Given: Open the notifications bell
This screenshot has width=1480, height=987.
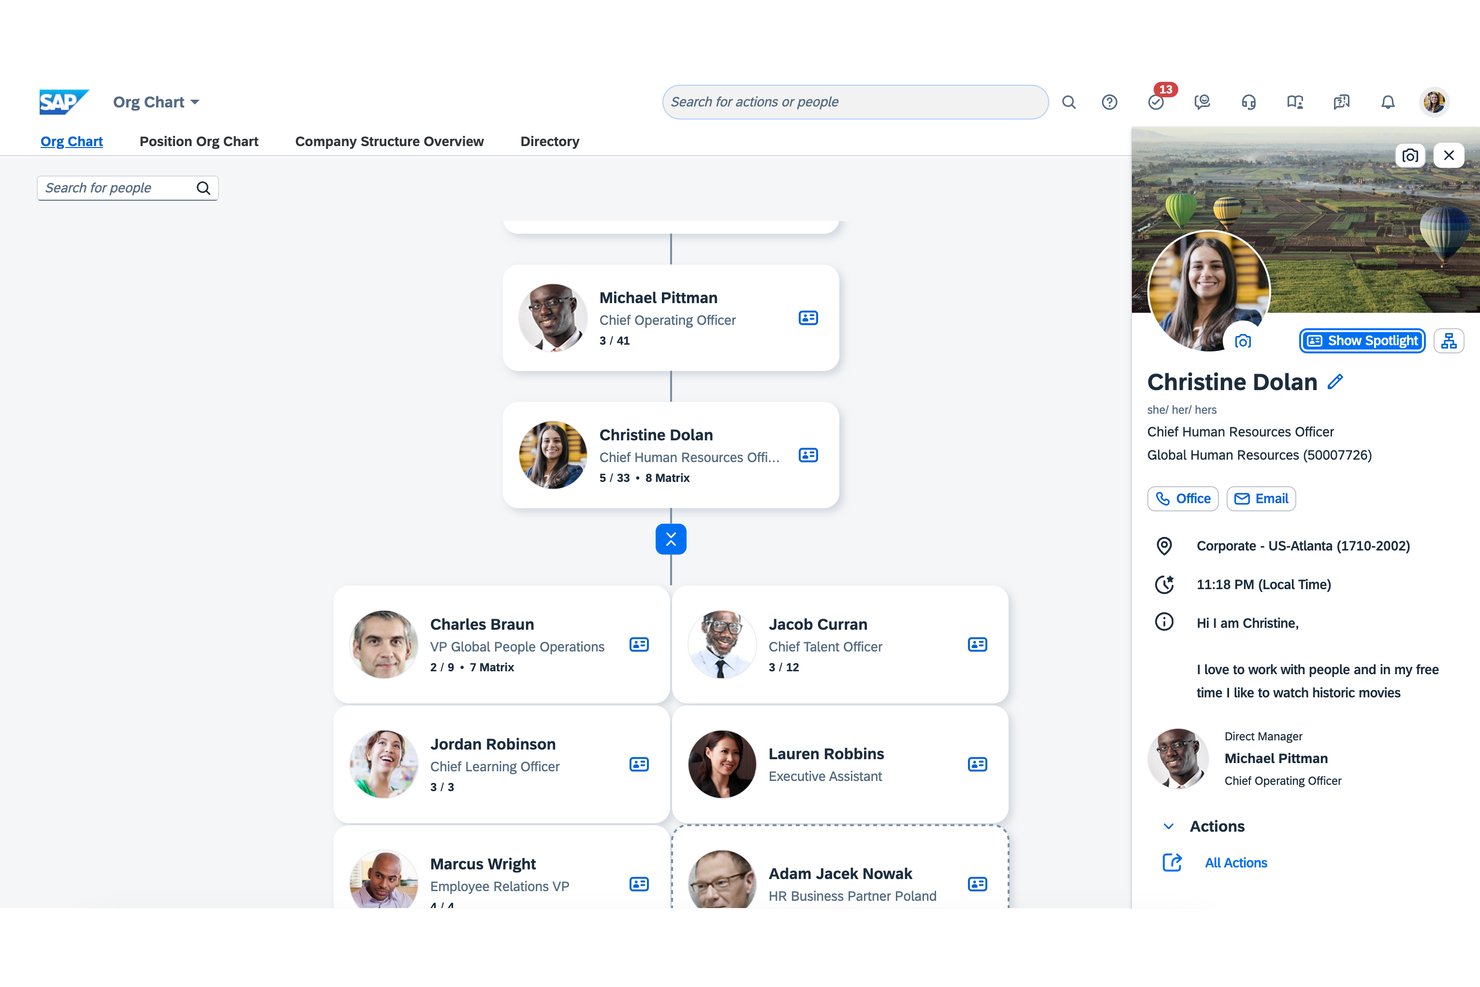Looking at the screenshot, I should pos(1388,102).
